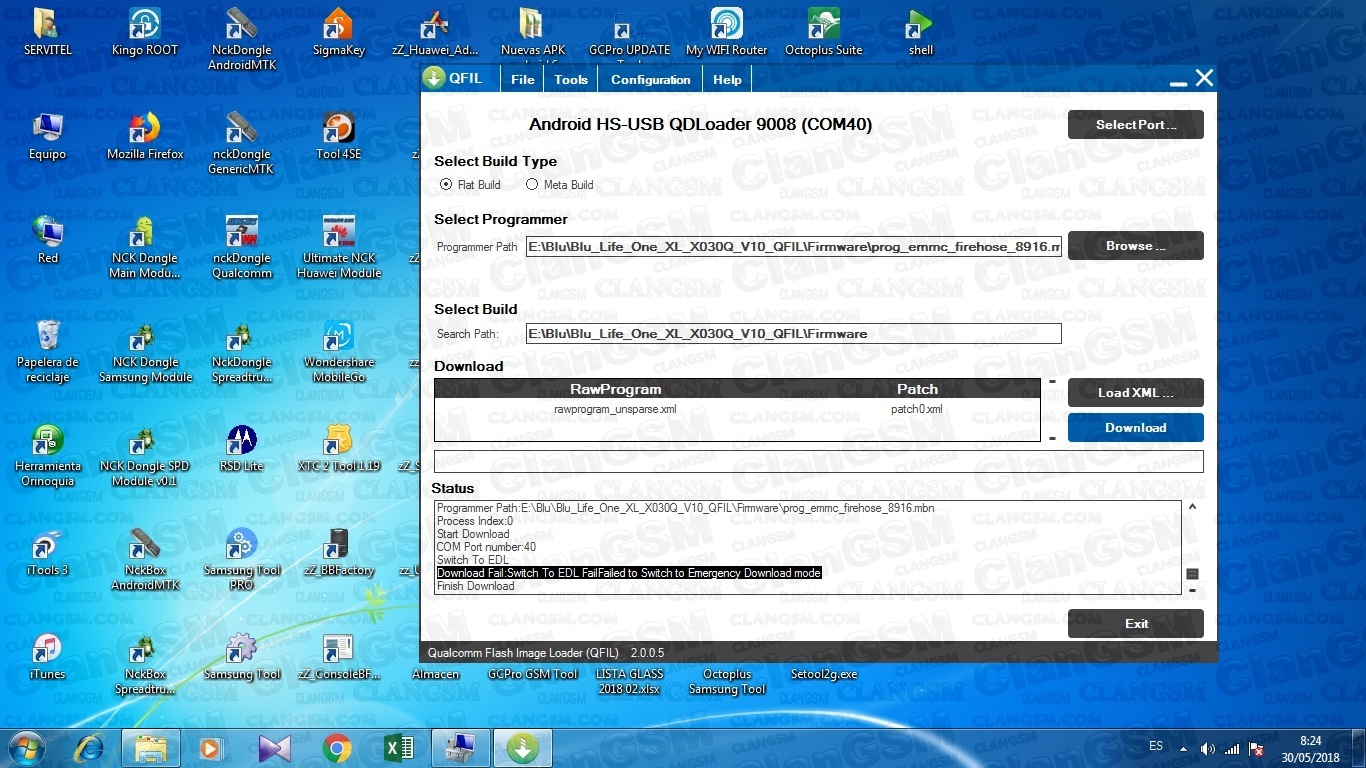Open the Configuration menu
Viewport: 1366px width, 768px height.
[x=651, y=79]
